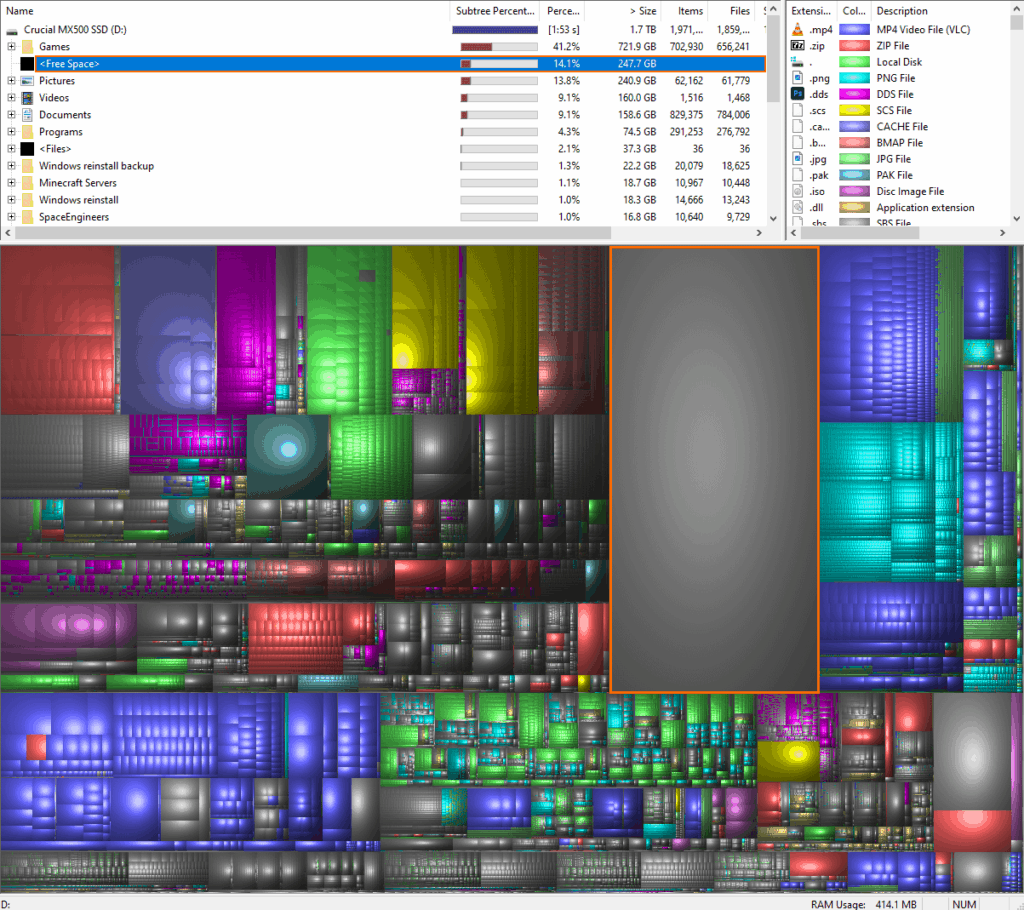The image size is (1024, 910).
Task: Click the Crucial MX500 SSD drive icon
Action: (12, 30)
